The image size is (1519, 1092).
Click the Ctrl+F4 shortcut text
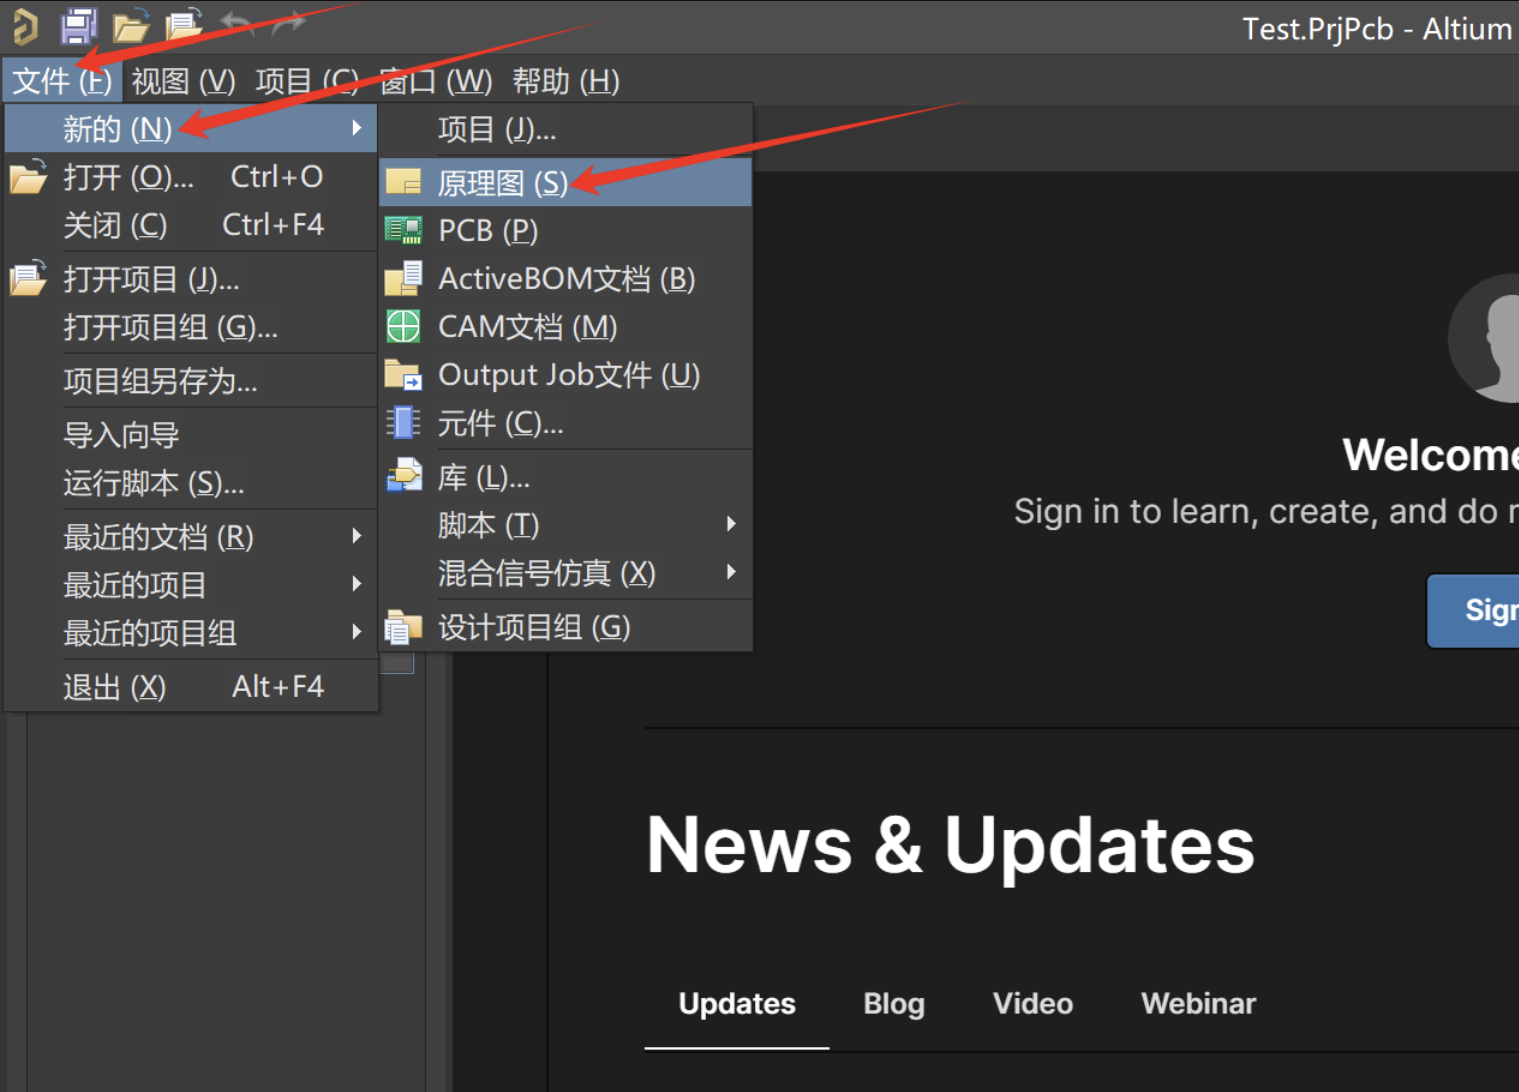pyautogui.click(x=273, y=225)
